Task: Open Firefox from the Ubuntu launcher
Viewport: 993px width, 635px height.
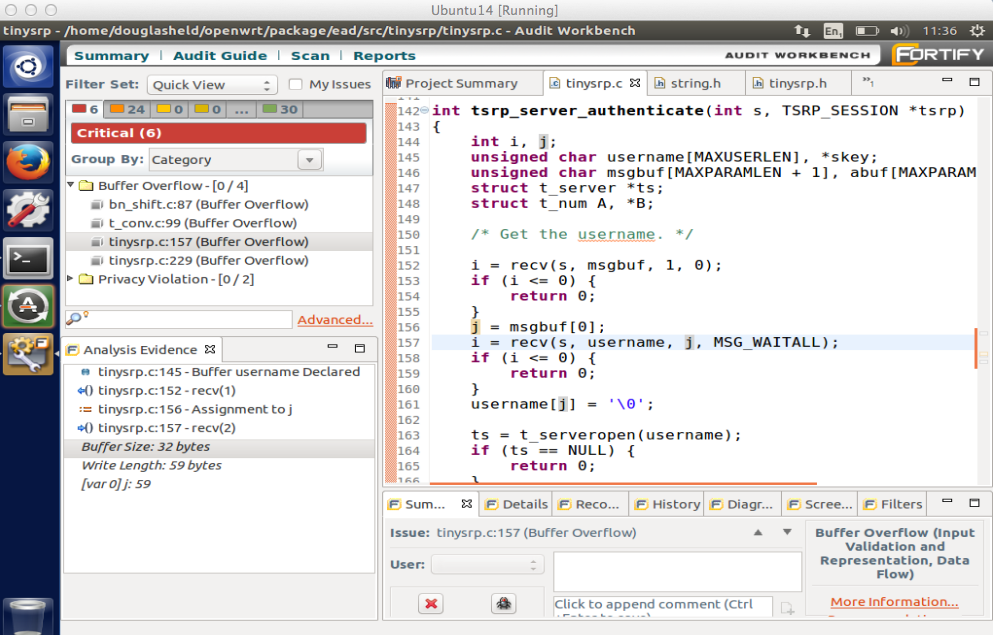Action: pyautogui.click(x=28, y=162)
